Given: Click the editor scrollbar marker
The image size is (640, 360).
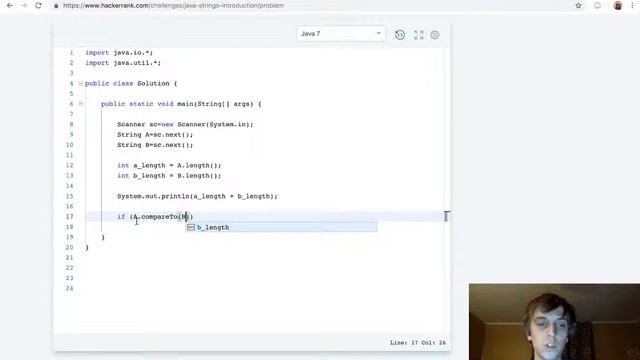Looking at the screenshot, I should point(447,216).
